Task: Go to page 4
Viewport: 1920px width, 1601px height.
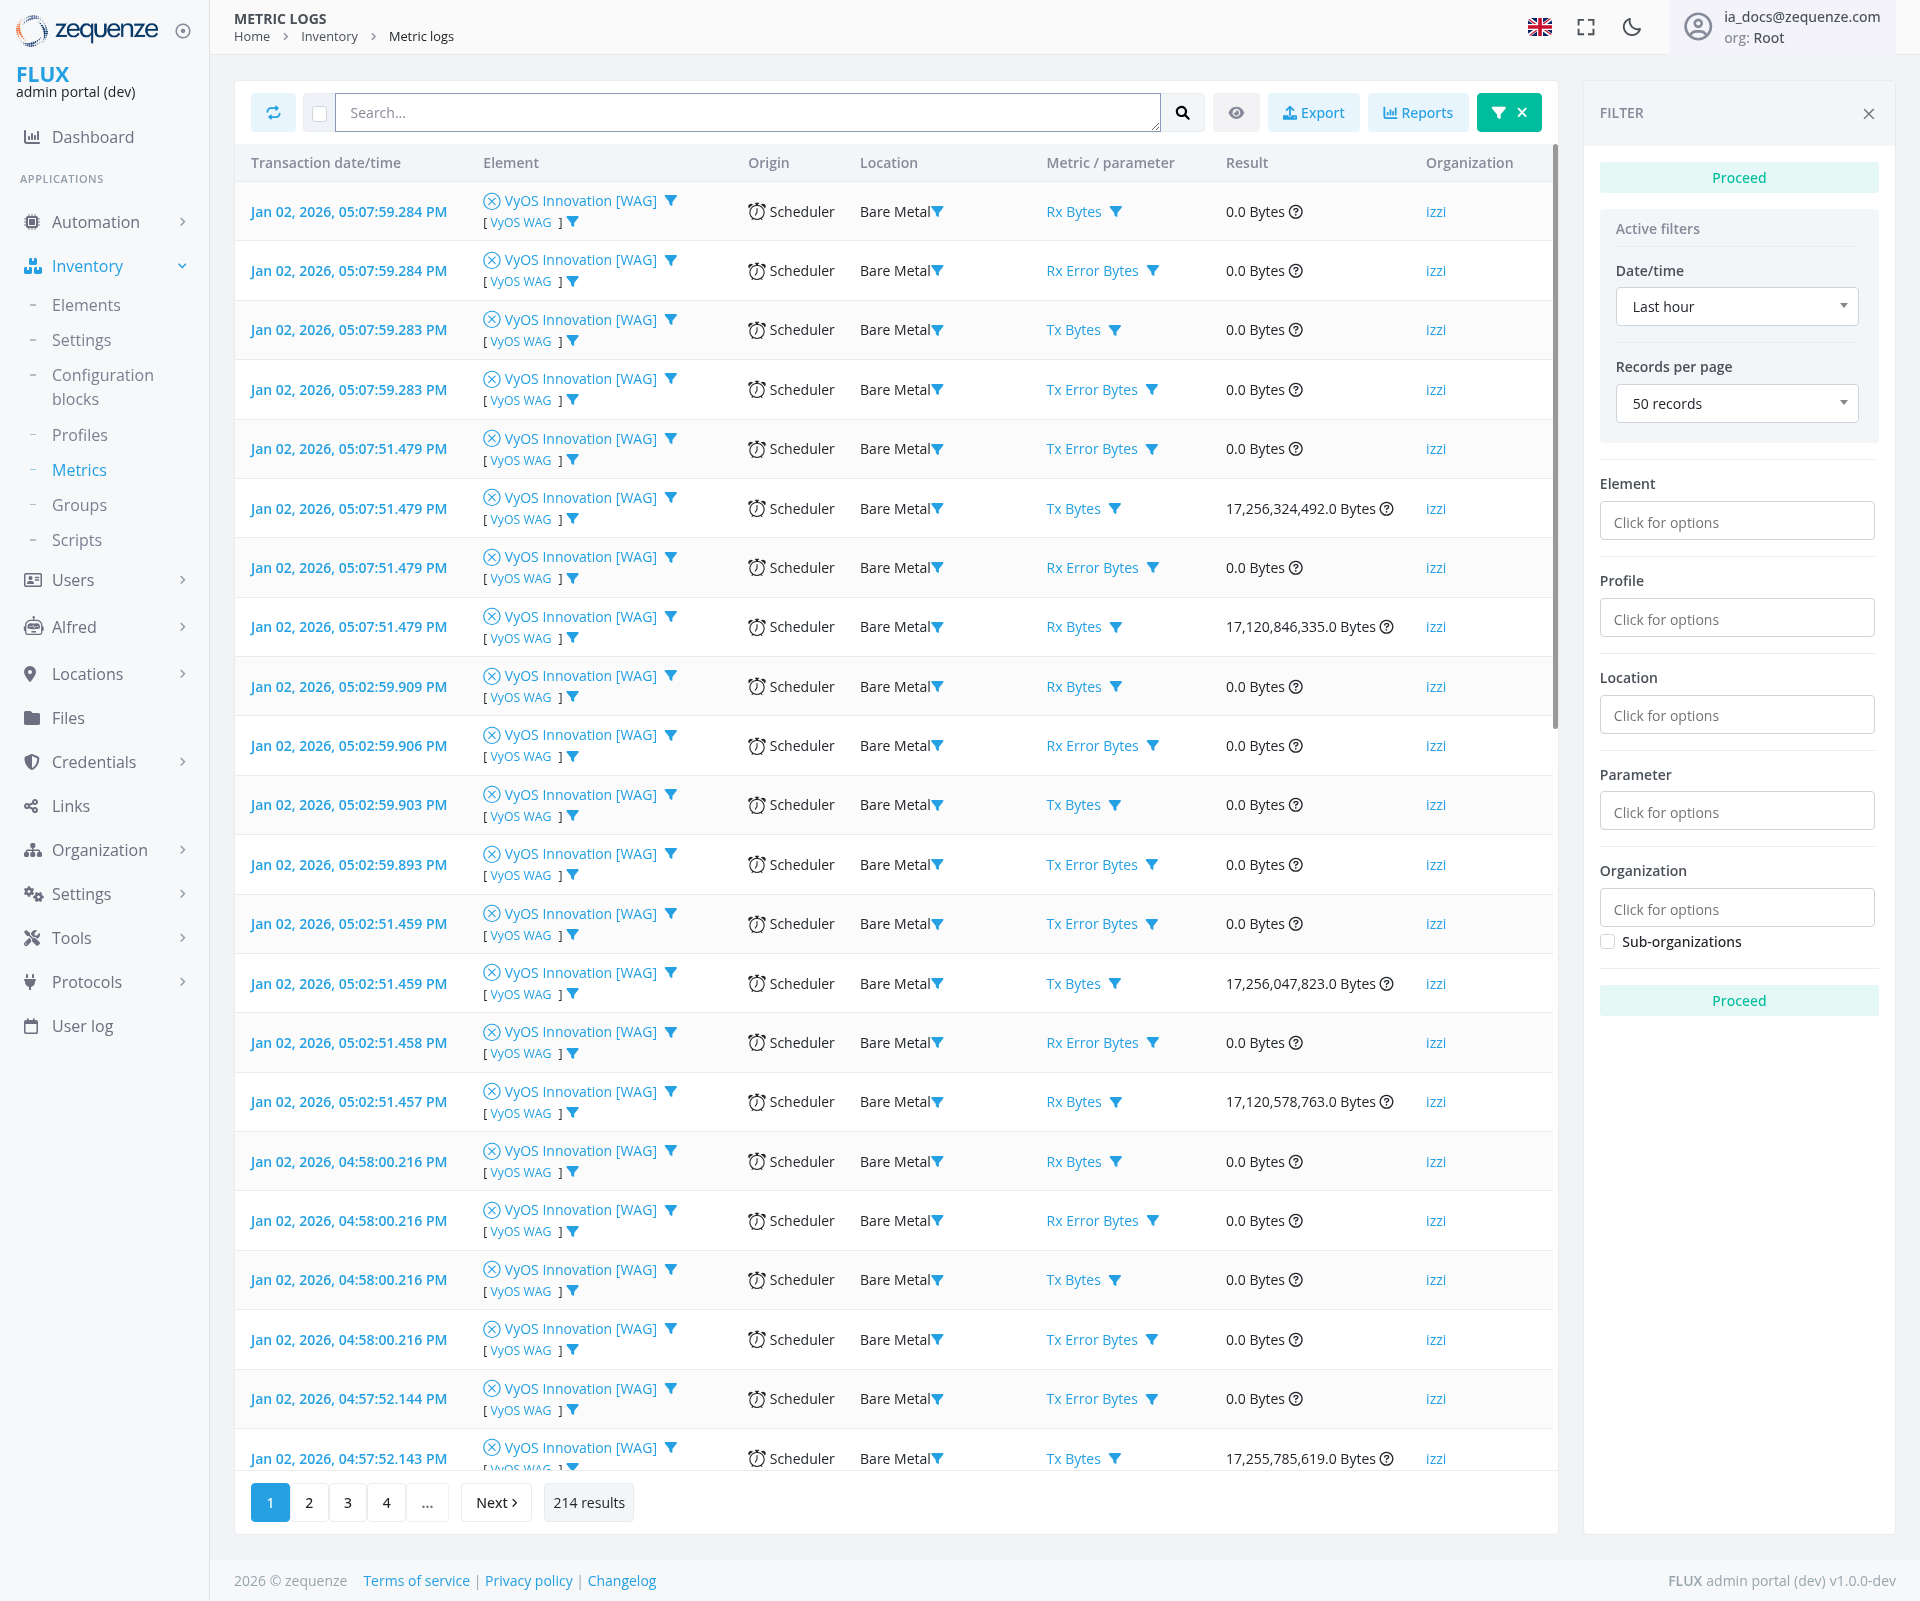Action: pos(386,1503)
